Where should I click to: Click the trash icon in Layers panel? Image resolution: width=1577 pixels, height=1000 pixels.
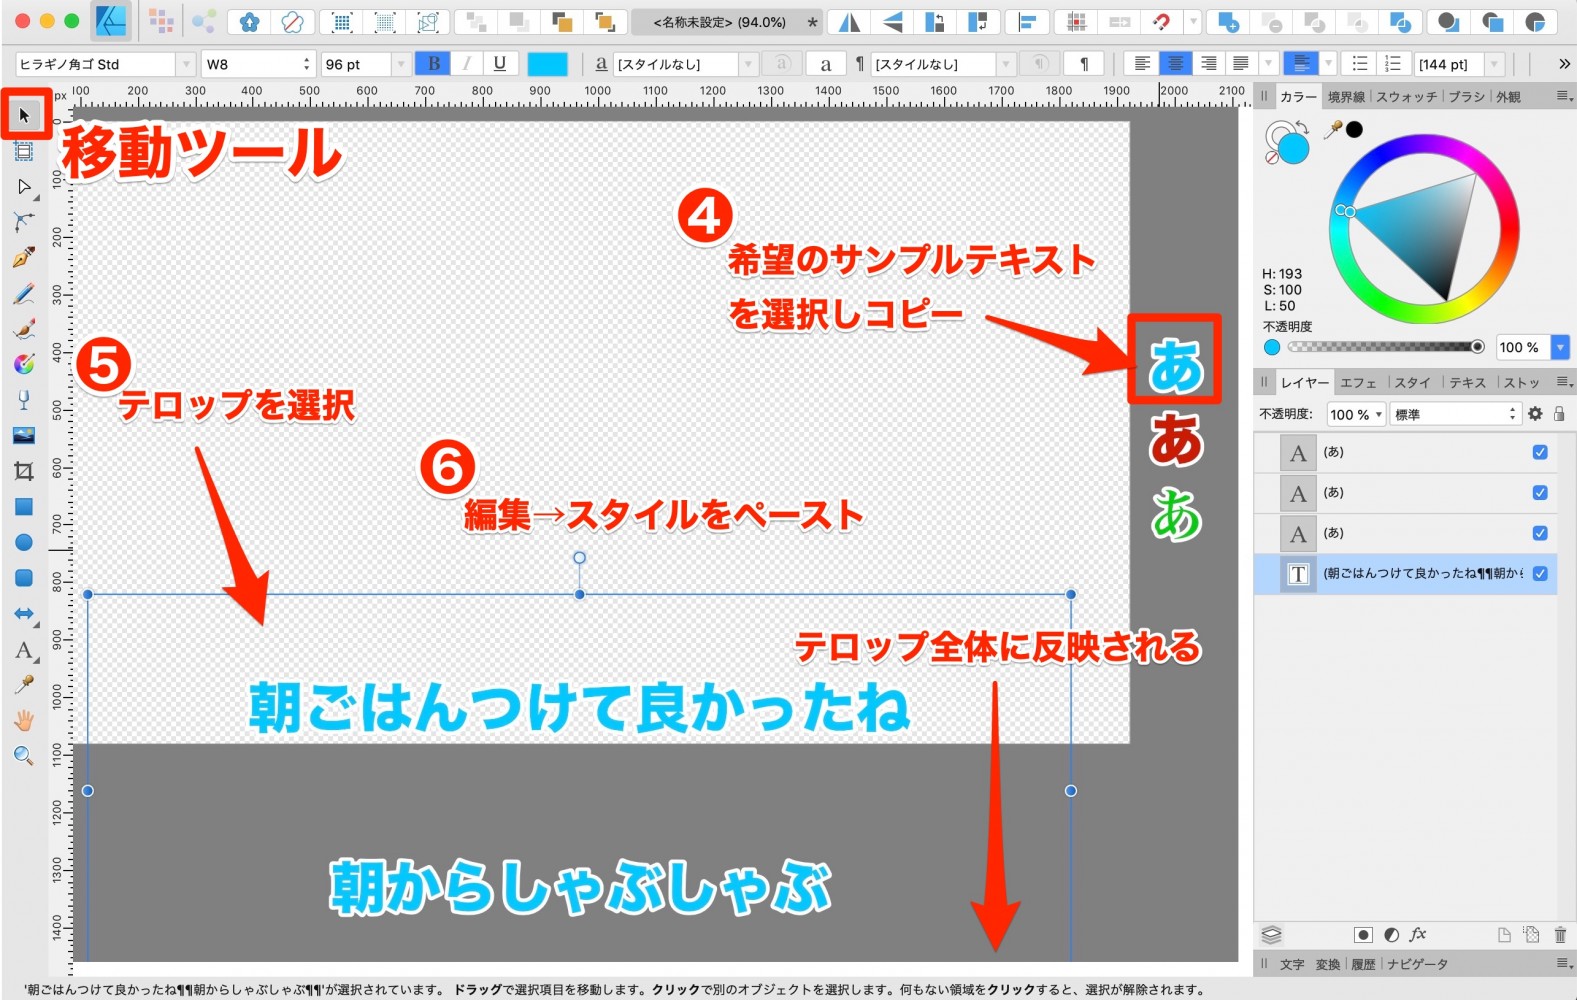click(1560, 935)
